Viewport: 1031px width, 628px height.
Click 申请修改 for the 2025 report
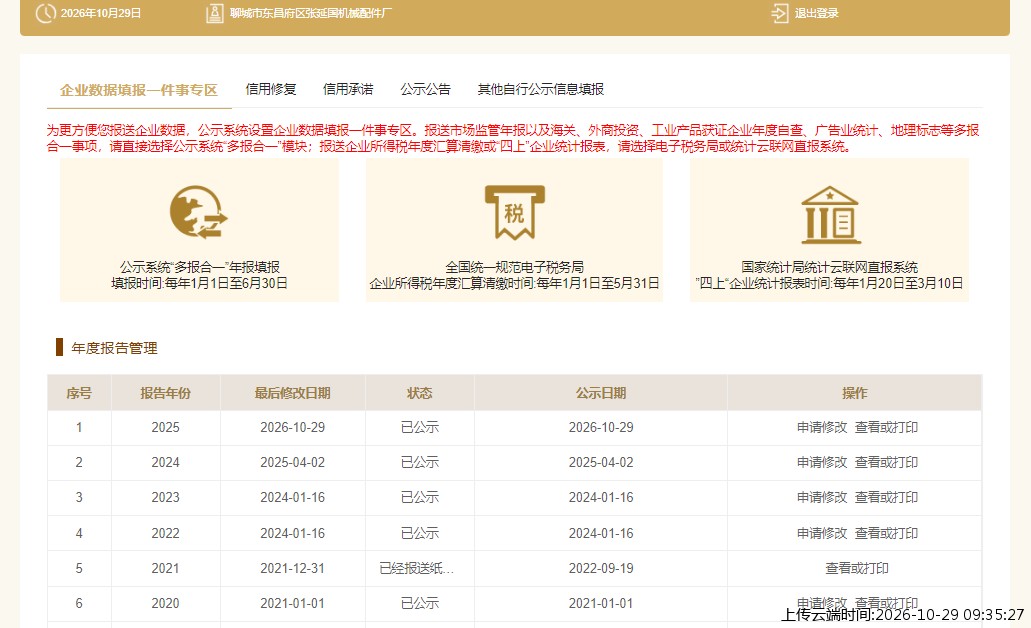pyautogui.click(x=822, y=427)
